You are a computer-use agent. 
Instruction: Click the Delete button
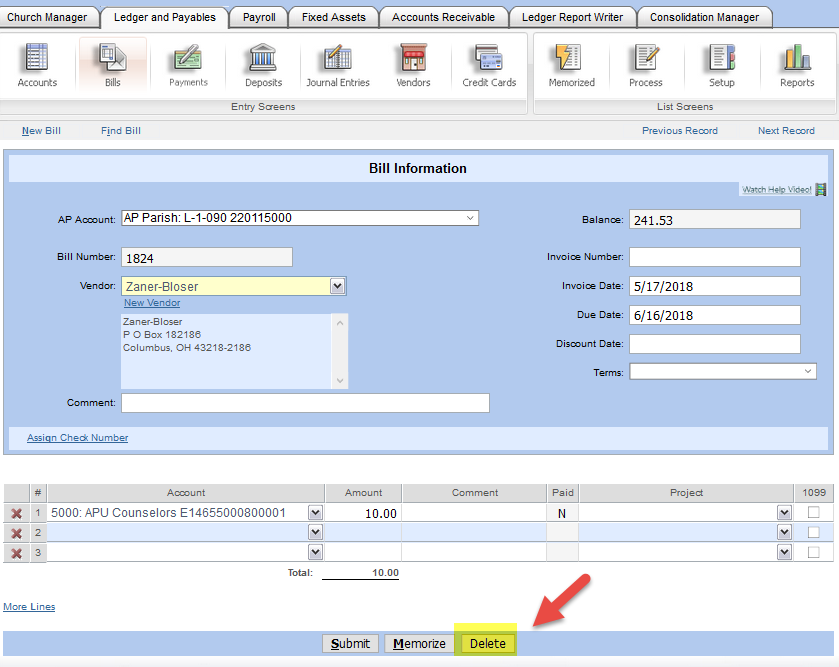(x=487, y=643)
